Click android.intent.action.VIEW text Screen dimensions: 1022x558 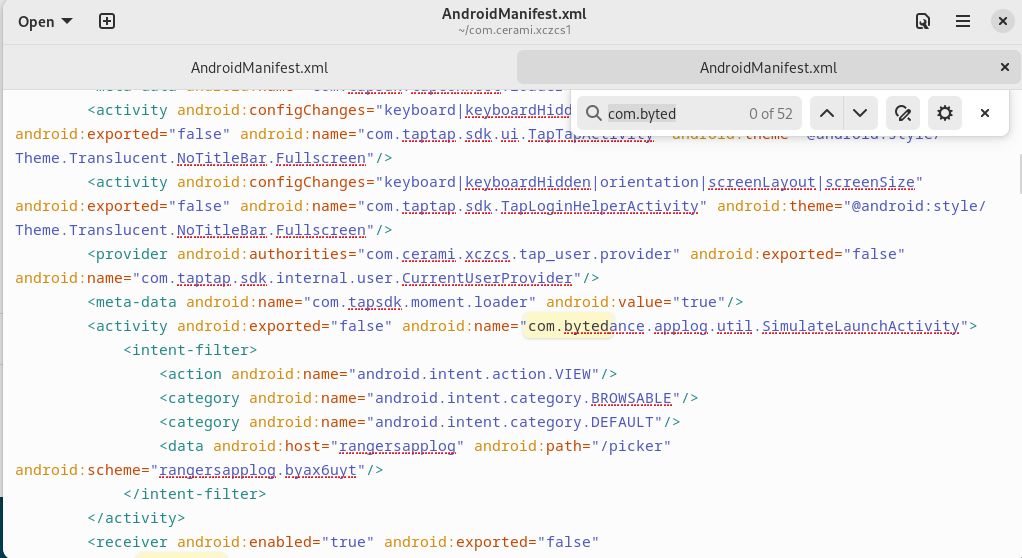pos(473,374)
